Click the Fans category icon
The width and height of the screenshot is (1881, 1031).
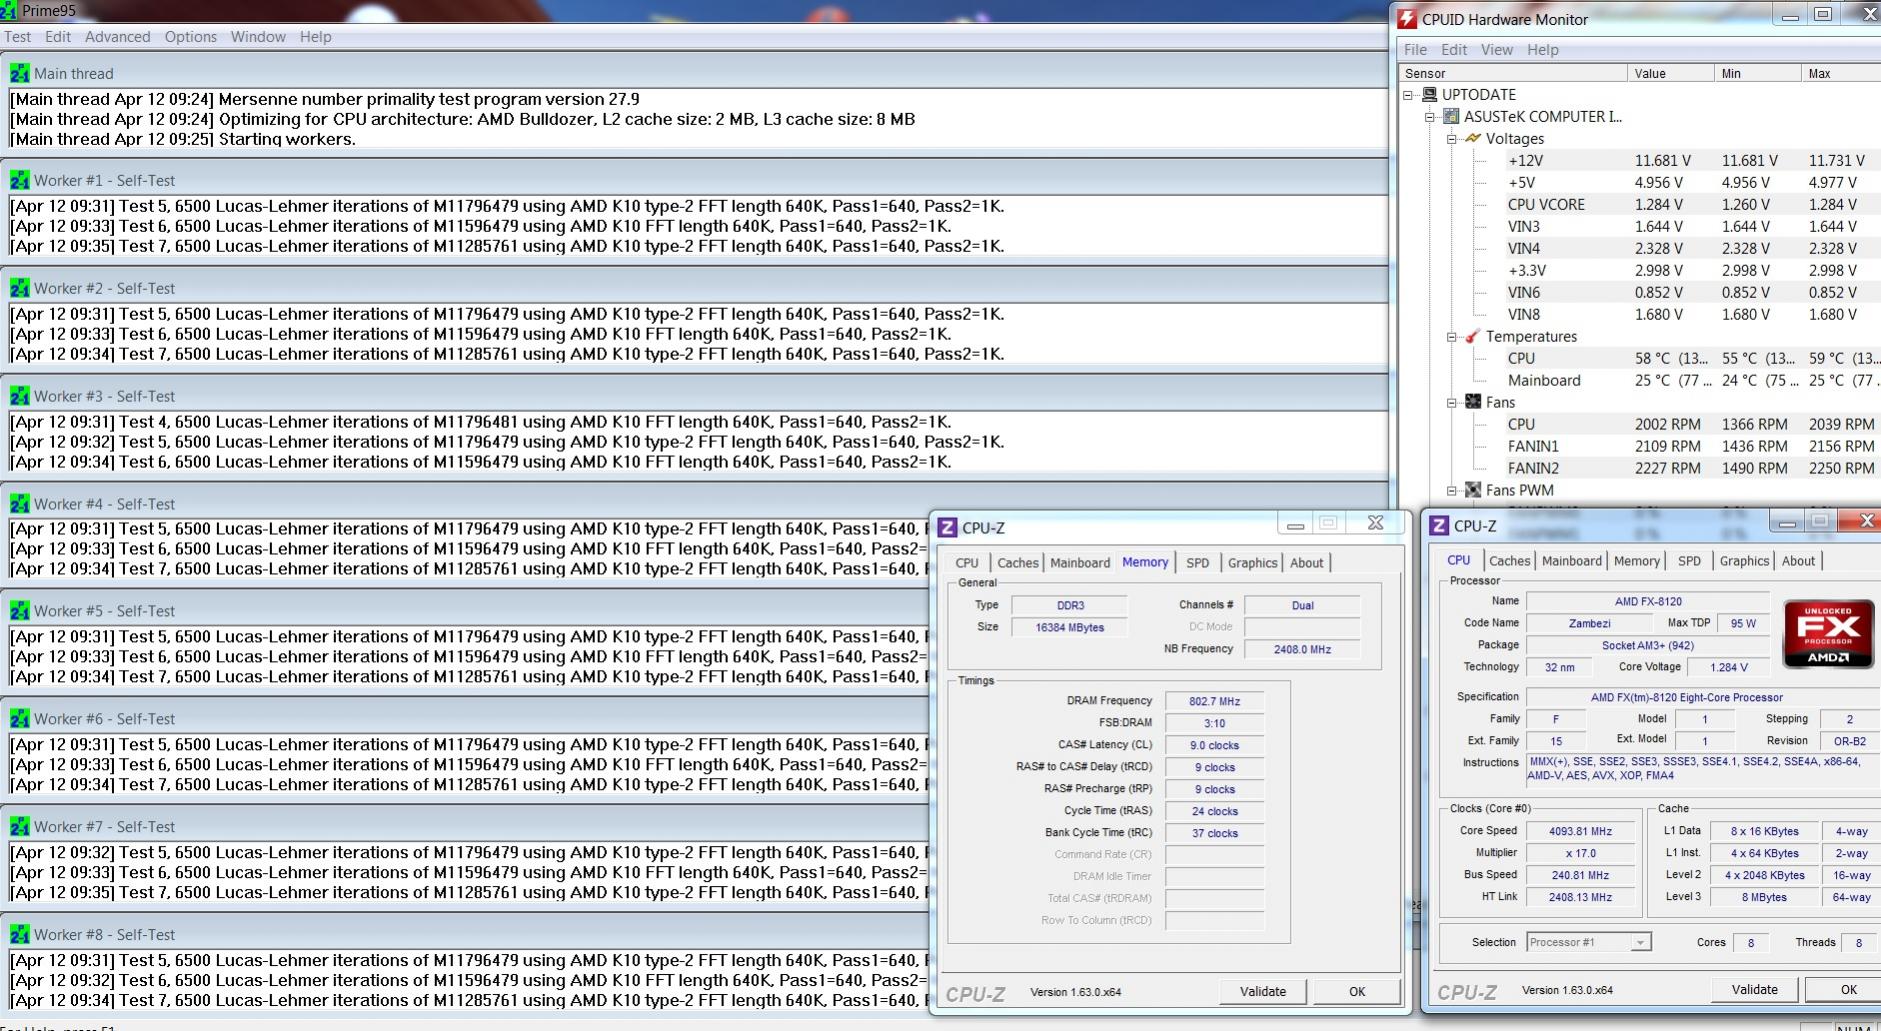tap(1473, 402)
